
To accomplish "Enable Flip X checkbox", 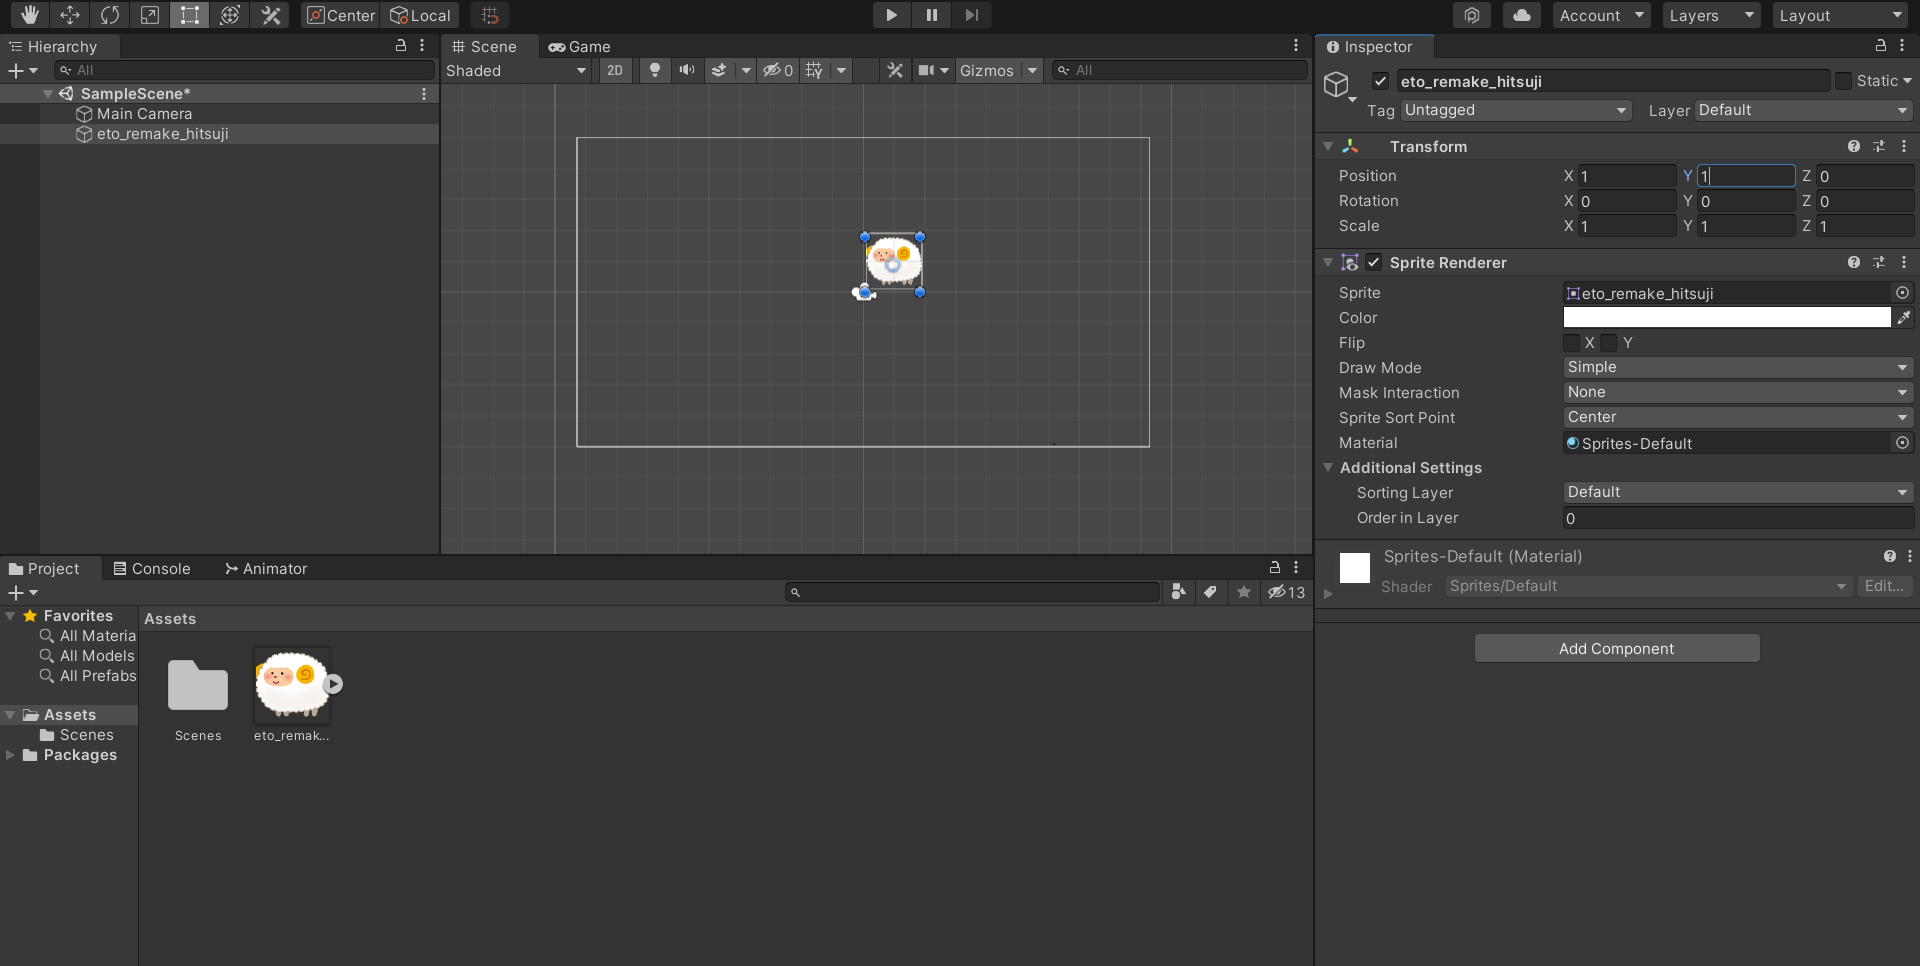I will [1572, 343].
